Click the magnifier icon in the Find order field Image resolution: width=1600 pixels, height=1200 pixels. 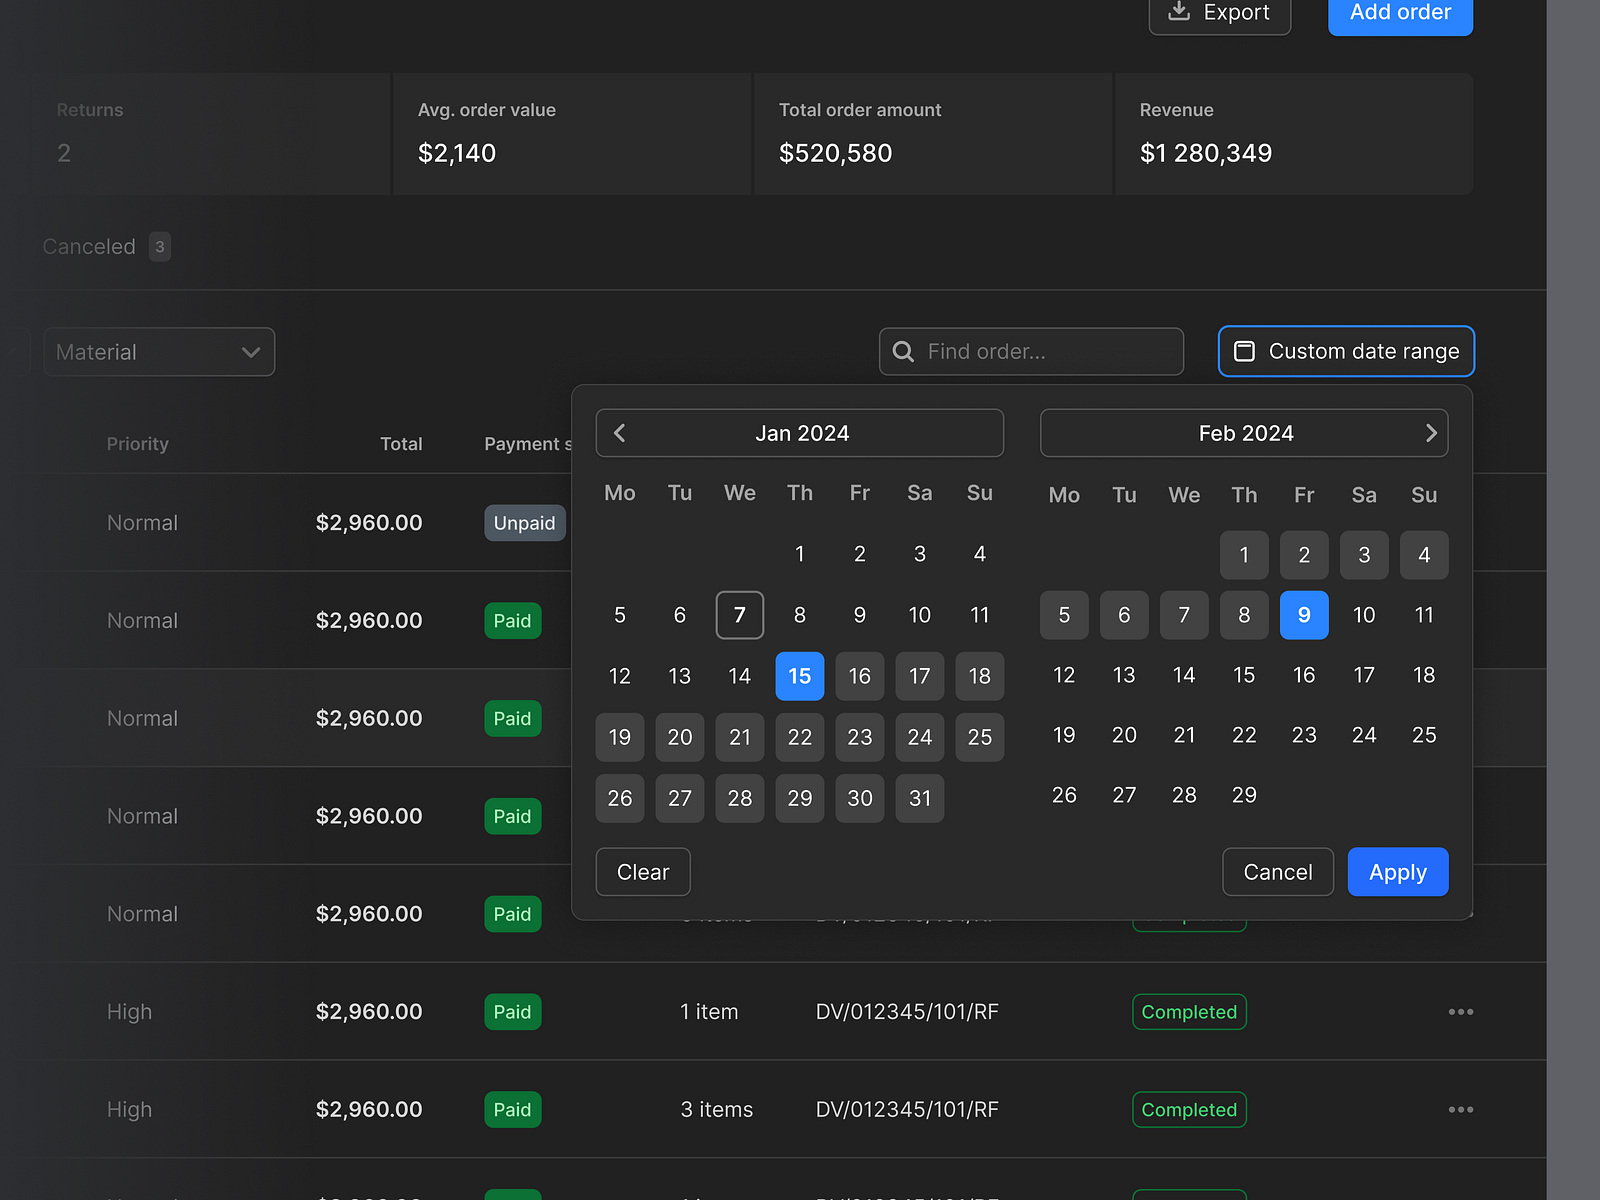903,351
